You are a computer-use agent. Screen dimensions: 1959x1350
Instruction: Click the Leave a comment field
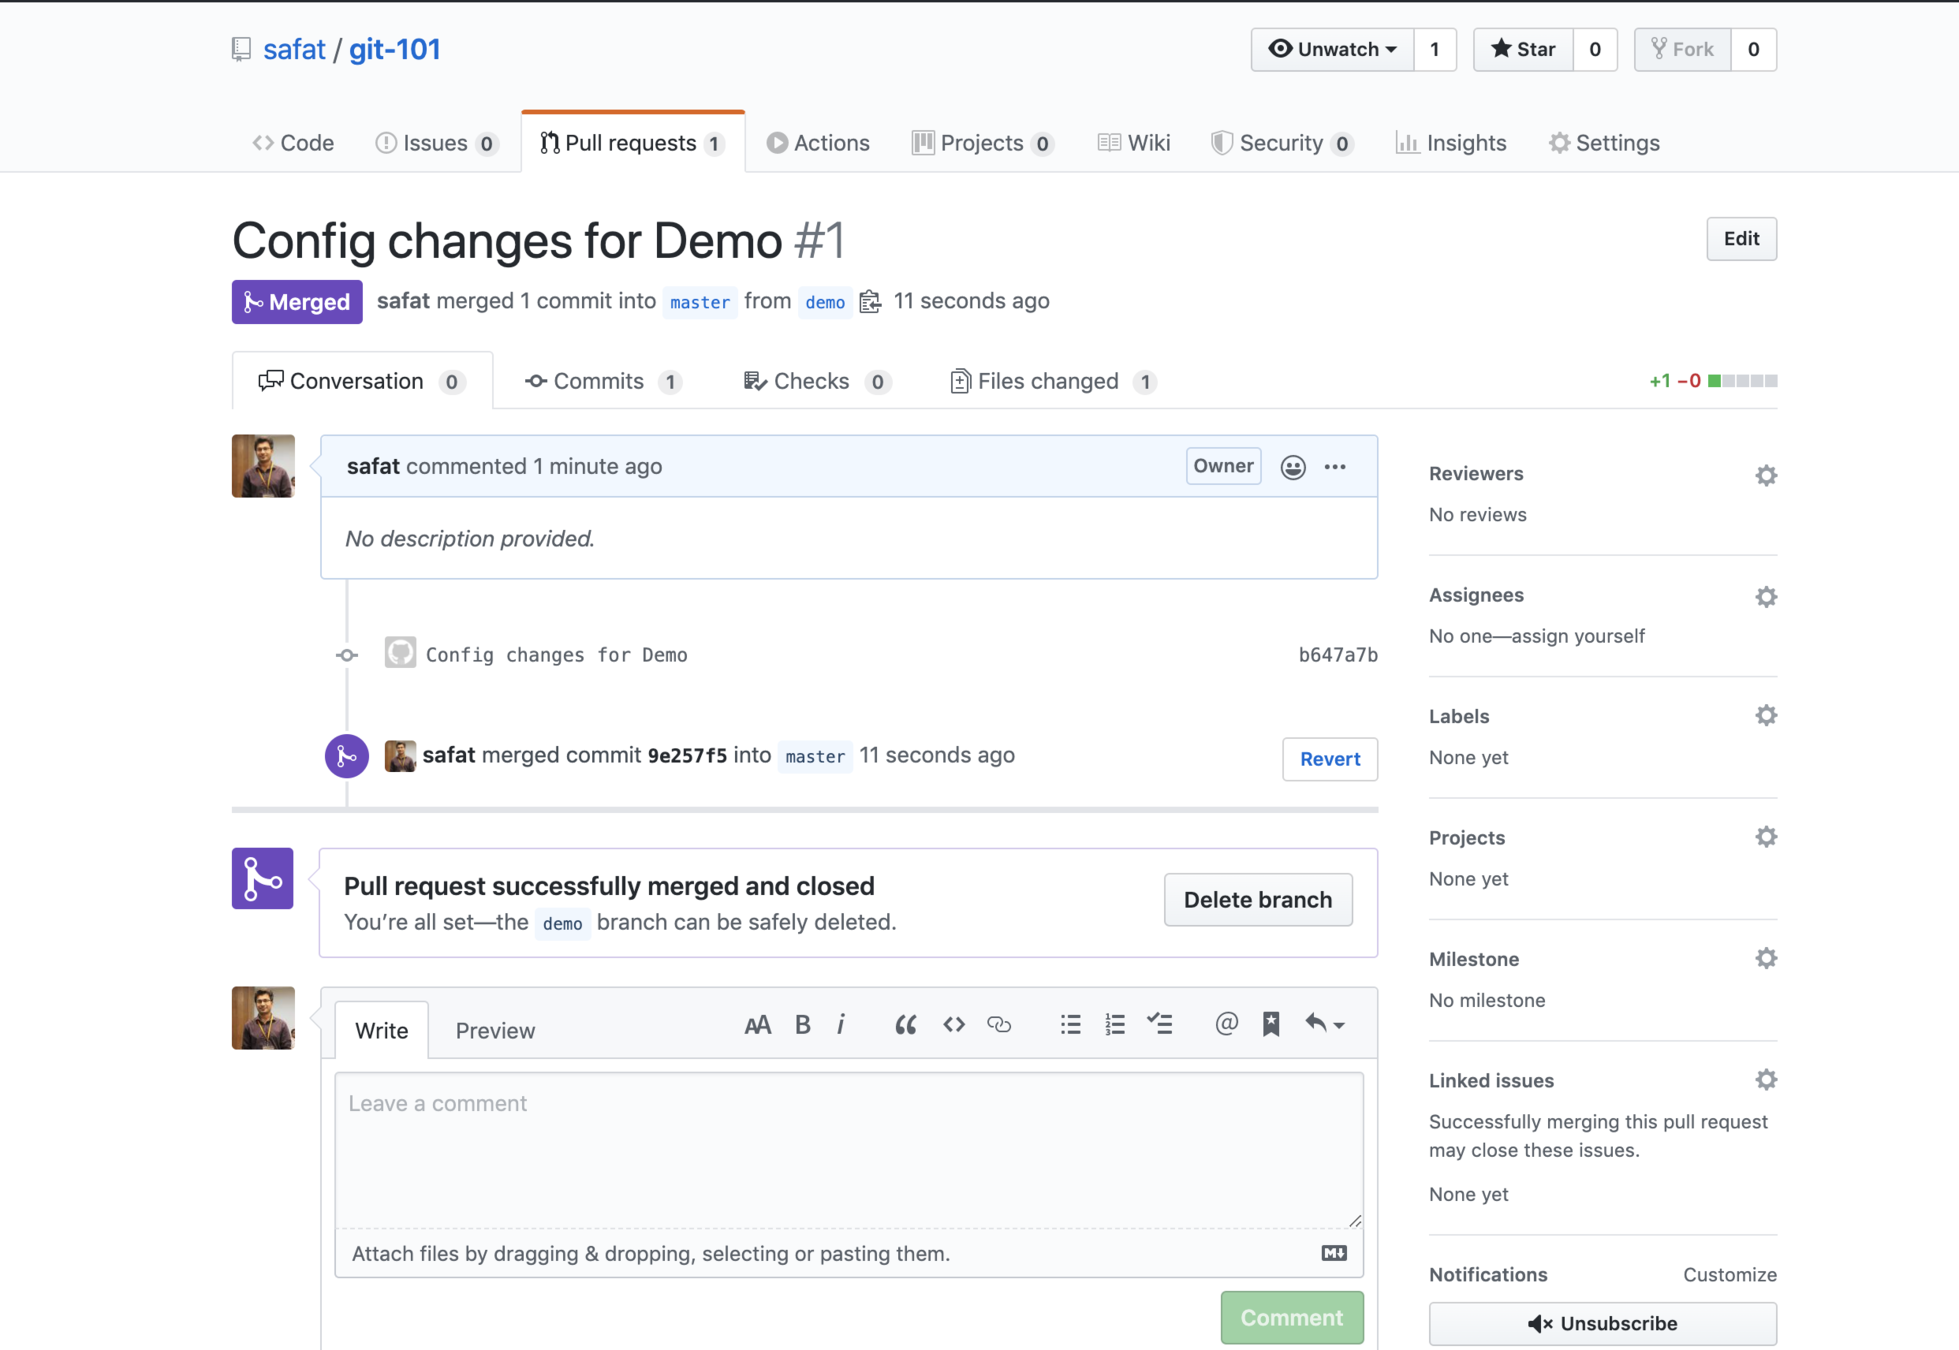848,1148
